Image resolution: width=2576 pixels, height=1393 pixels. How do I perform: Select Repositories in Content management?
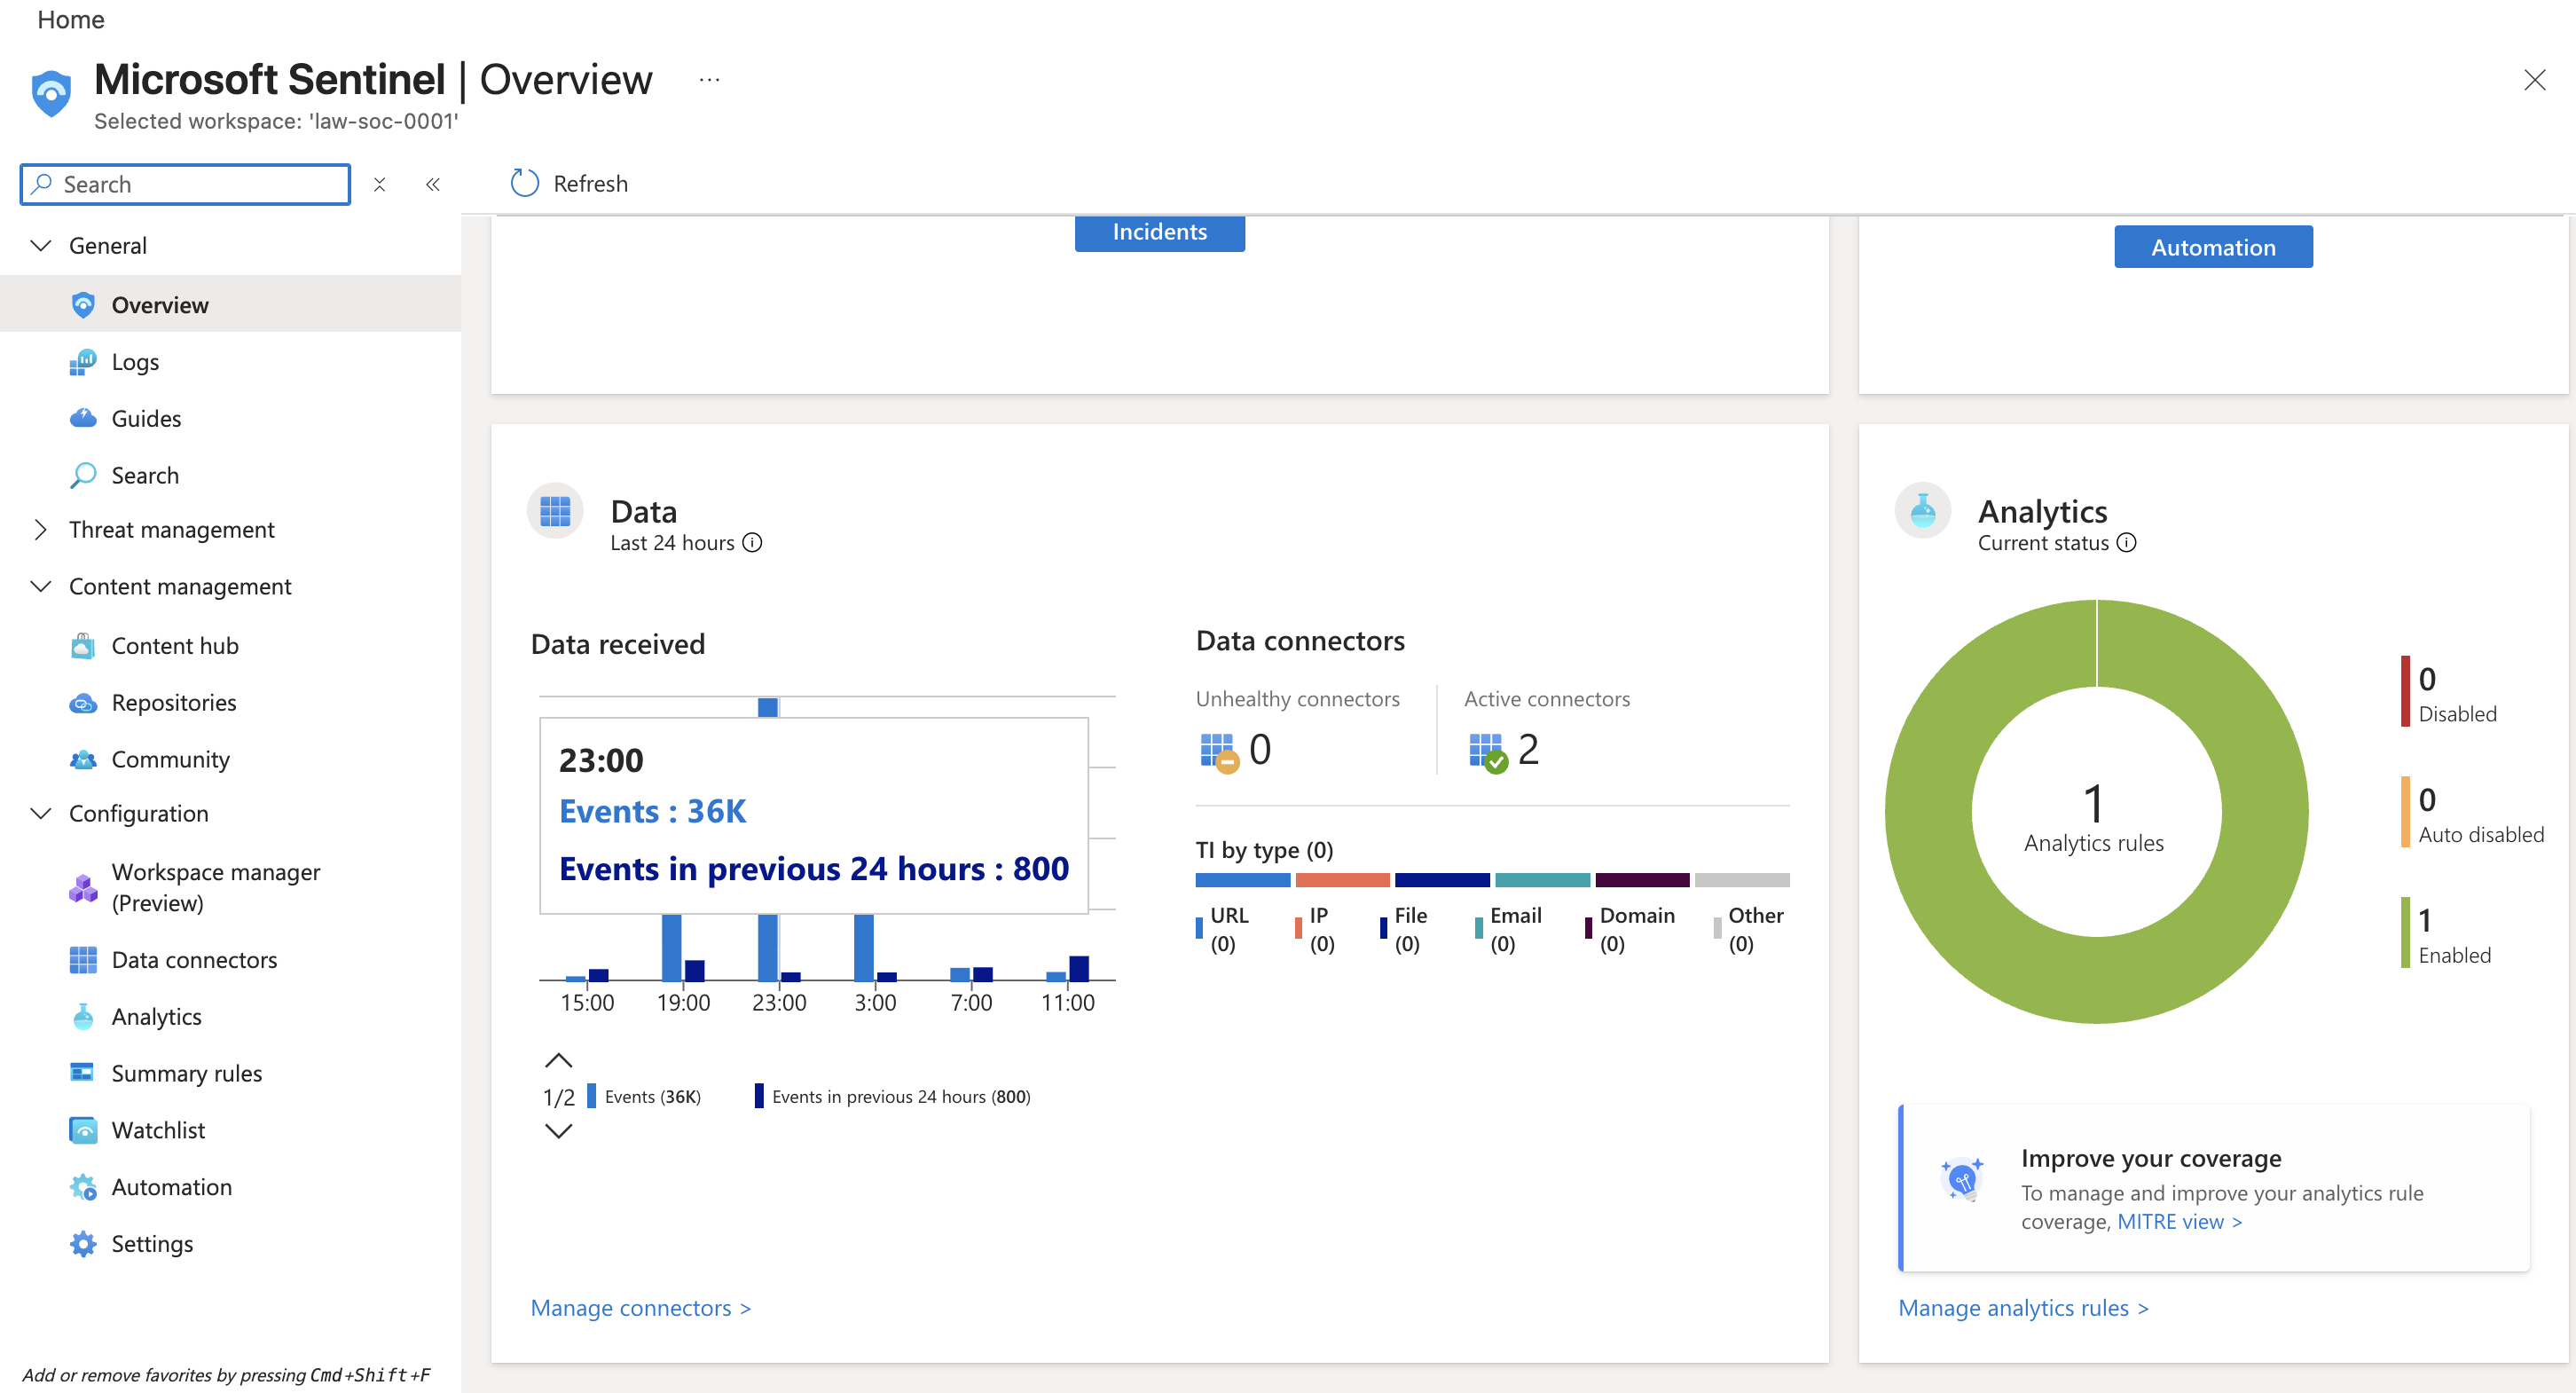(x=174, y=703)
